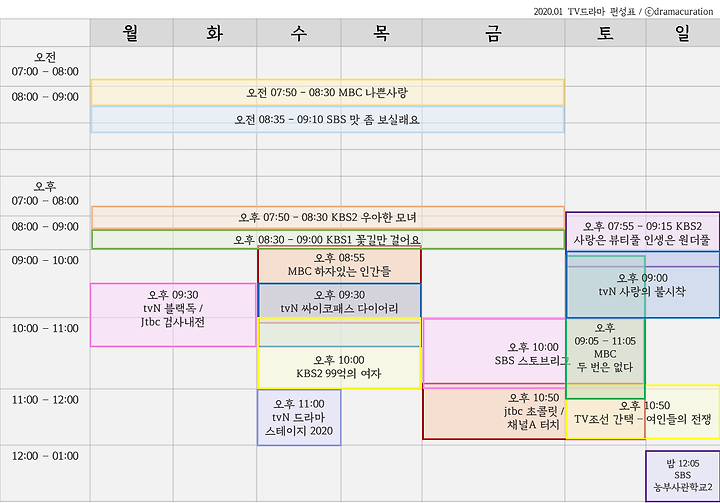Select the 일 (Sunday) column header

click(683, 33)
